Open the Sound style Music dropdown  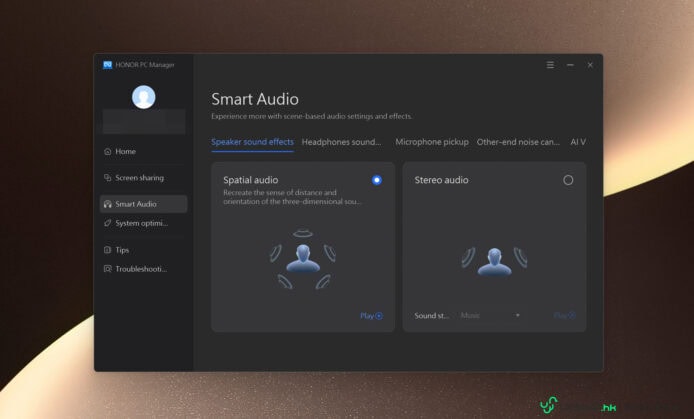[x=490, y=315]
